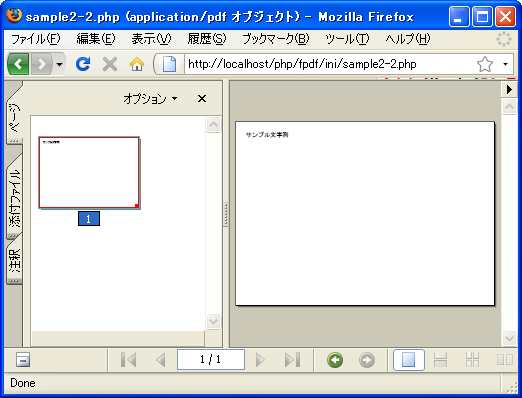Open the ヘルプ(H) menu
Screen dimensions: 522x398
(408, 39)
